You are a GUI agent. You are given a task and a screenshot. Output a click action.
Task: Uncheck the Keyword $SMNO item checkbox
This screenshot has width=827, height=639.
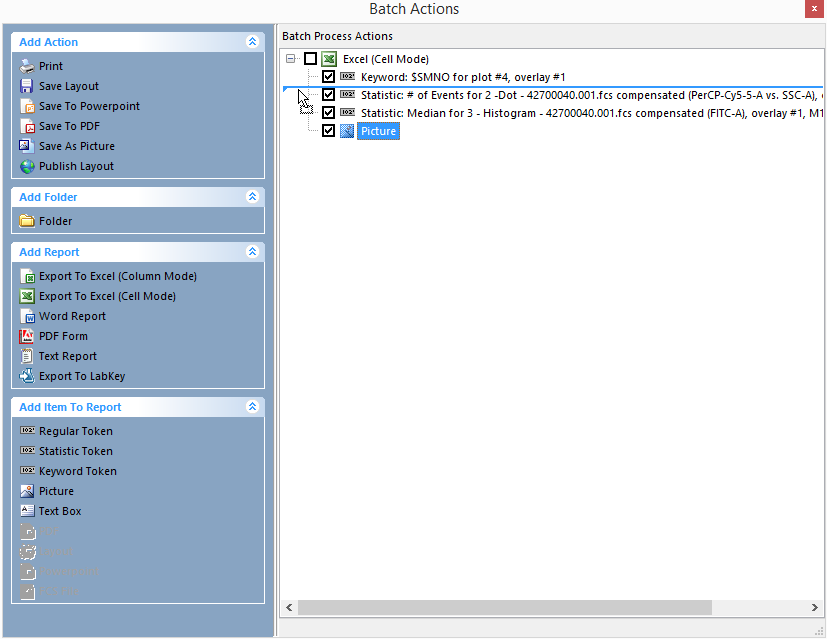(328, 77)
